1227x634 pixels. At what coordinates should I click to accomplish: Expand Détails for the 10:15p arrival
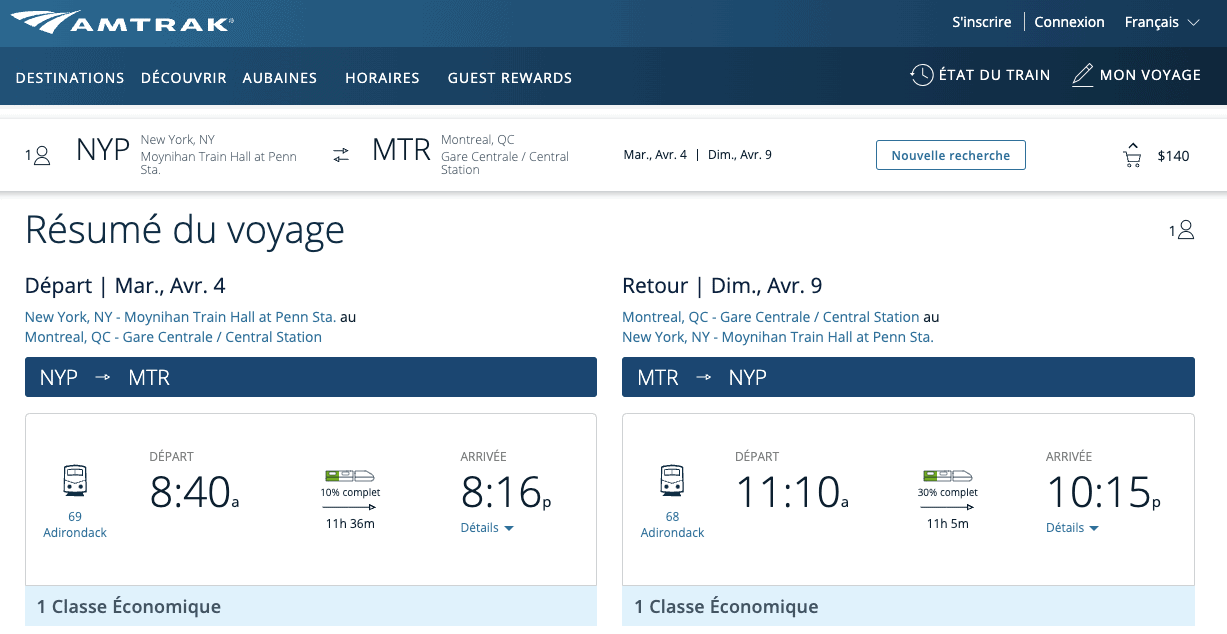(x=1072, y=528)
